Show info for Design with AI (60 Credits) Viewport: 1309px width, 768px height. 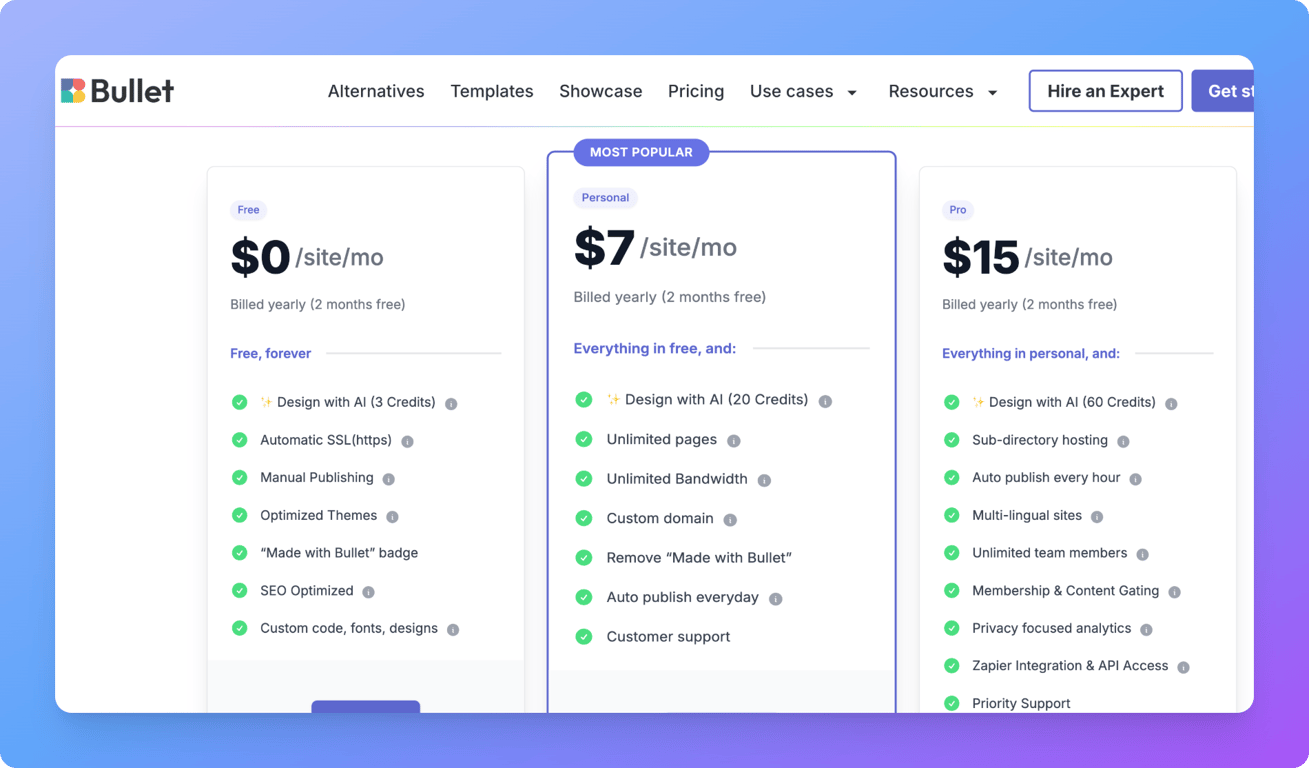[1171, 404]
